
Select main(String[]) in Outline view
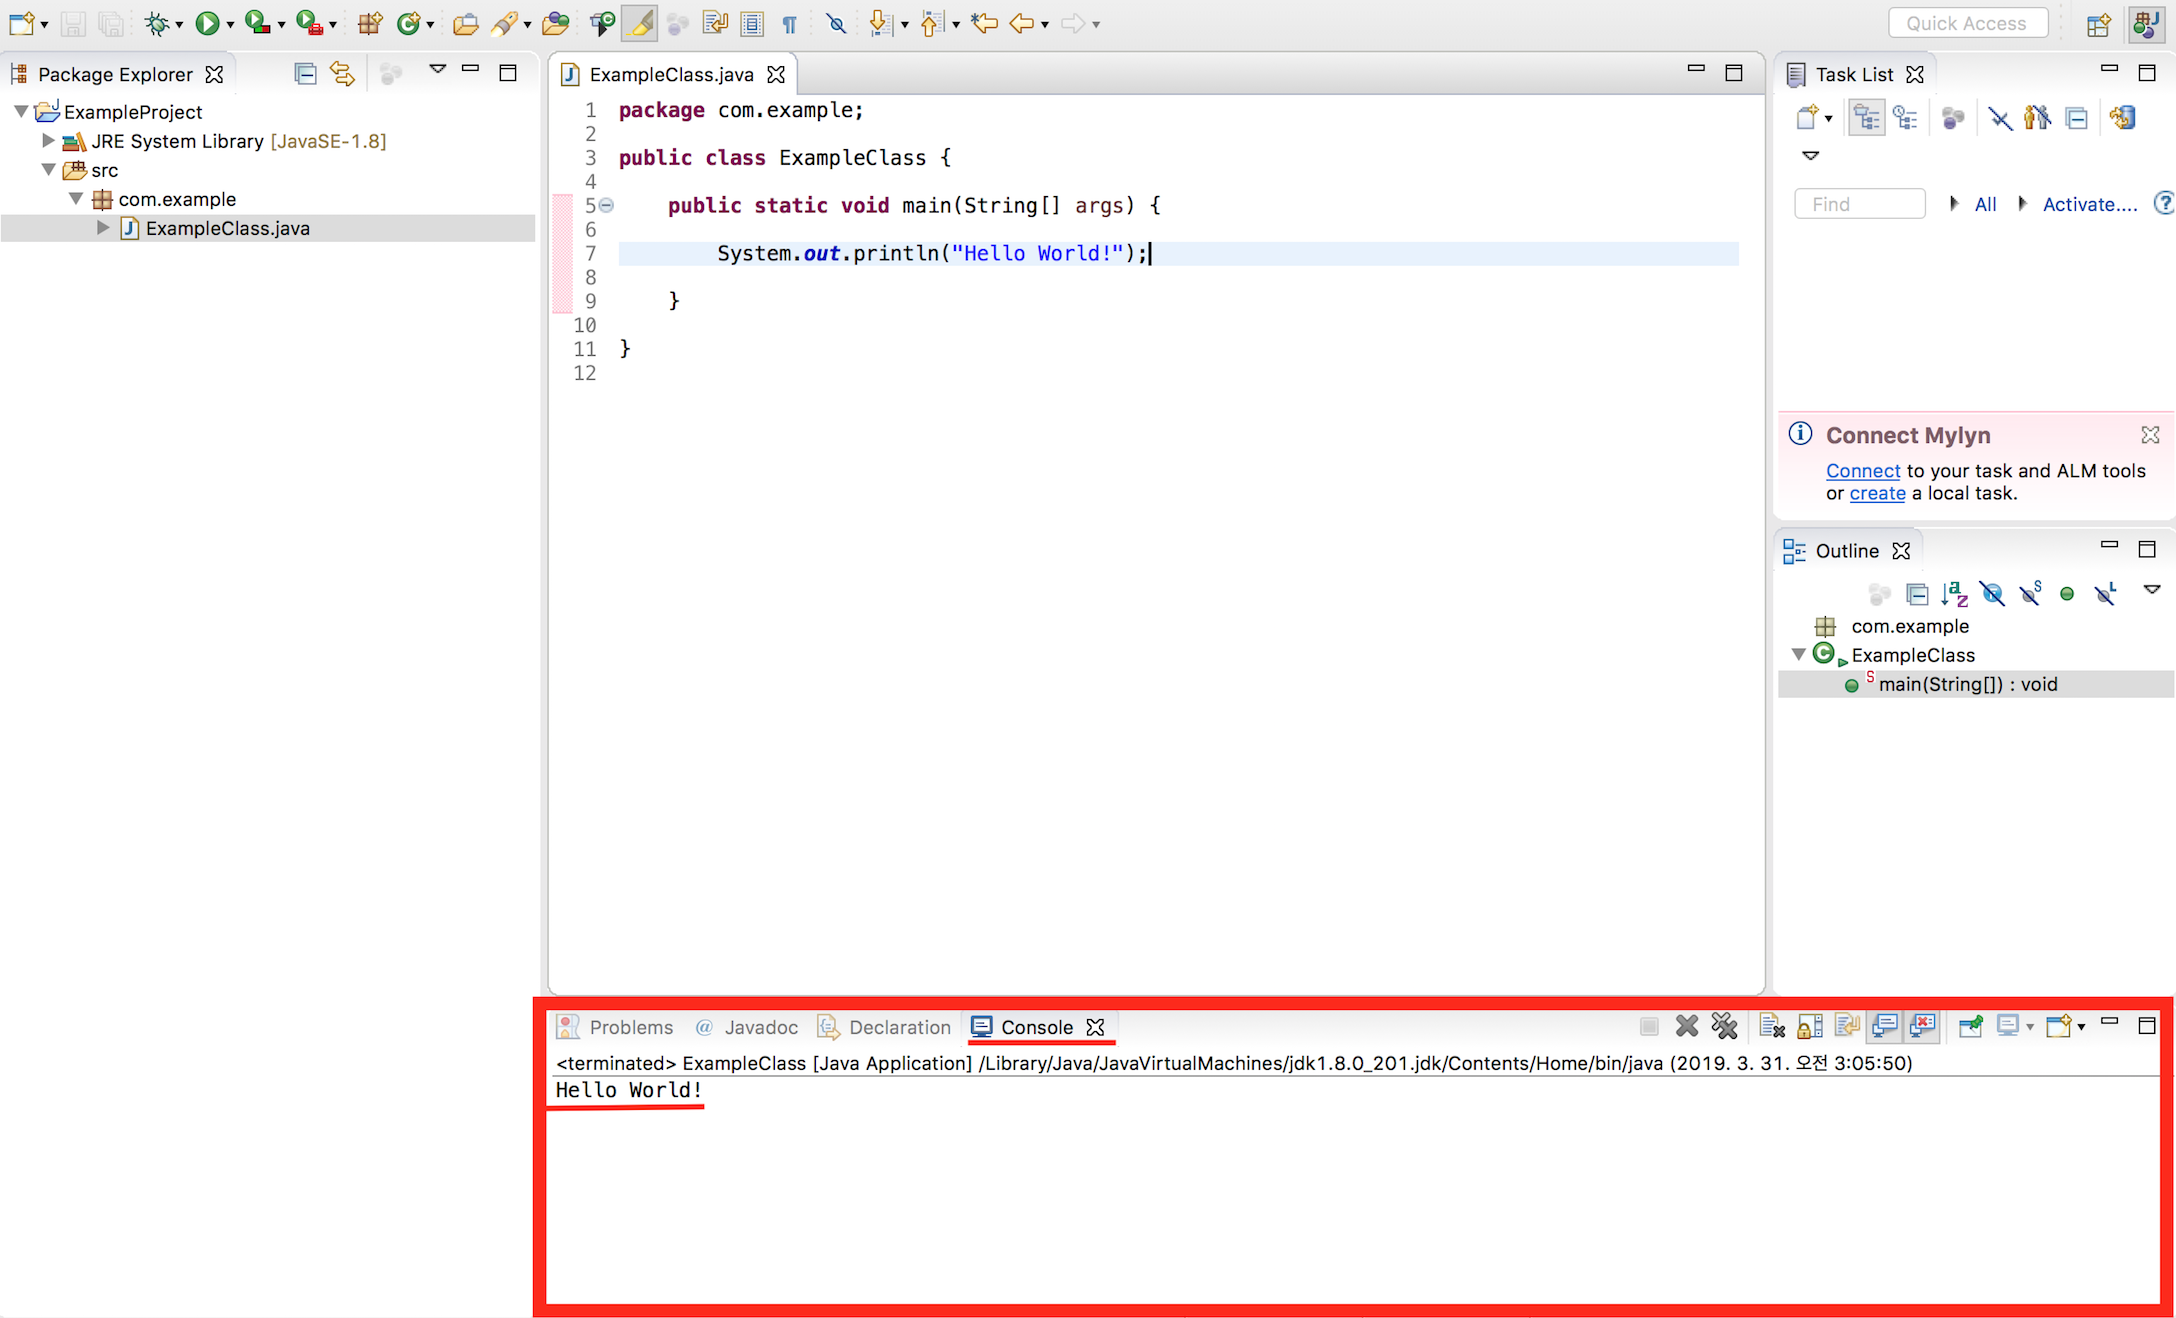(x=1967, y=684)
